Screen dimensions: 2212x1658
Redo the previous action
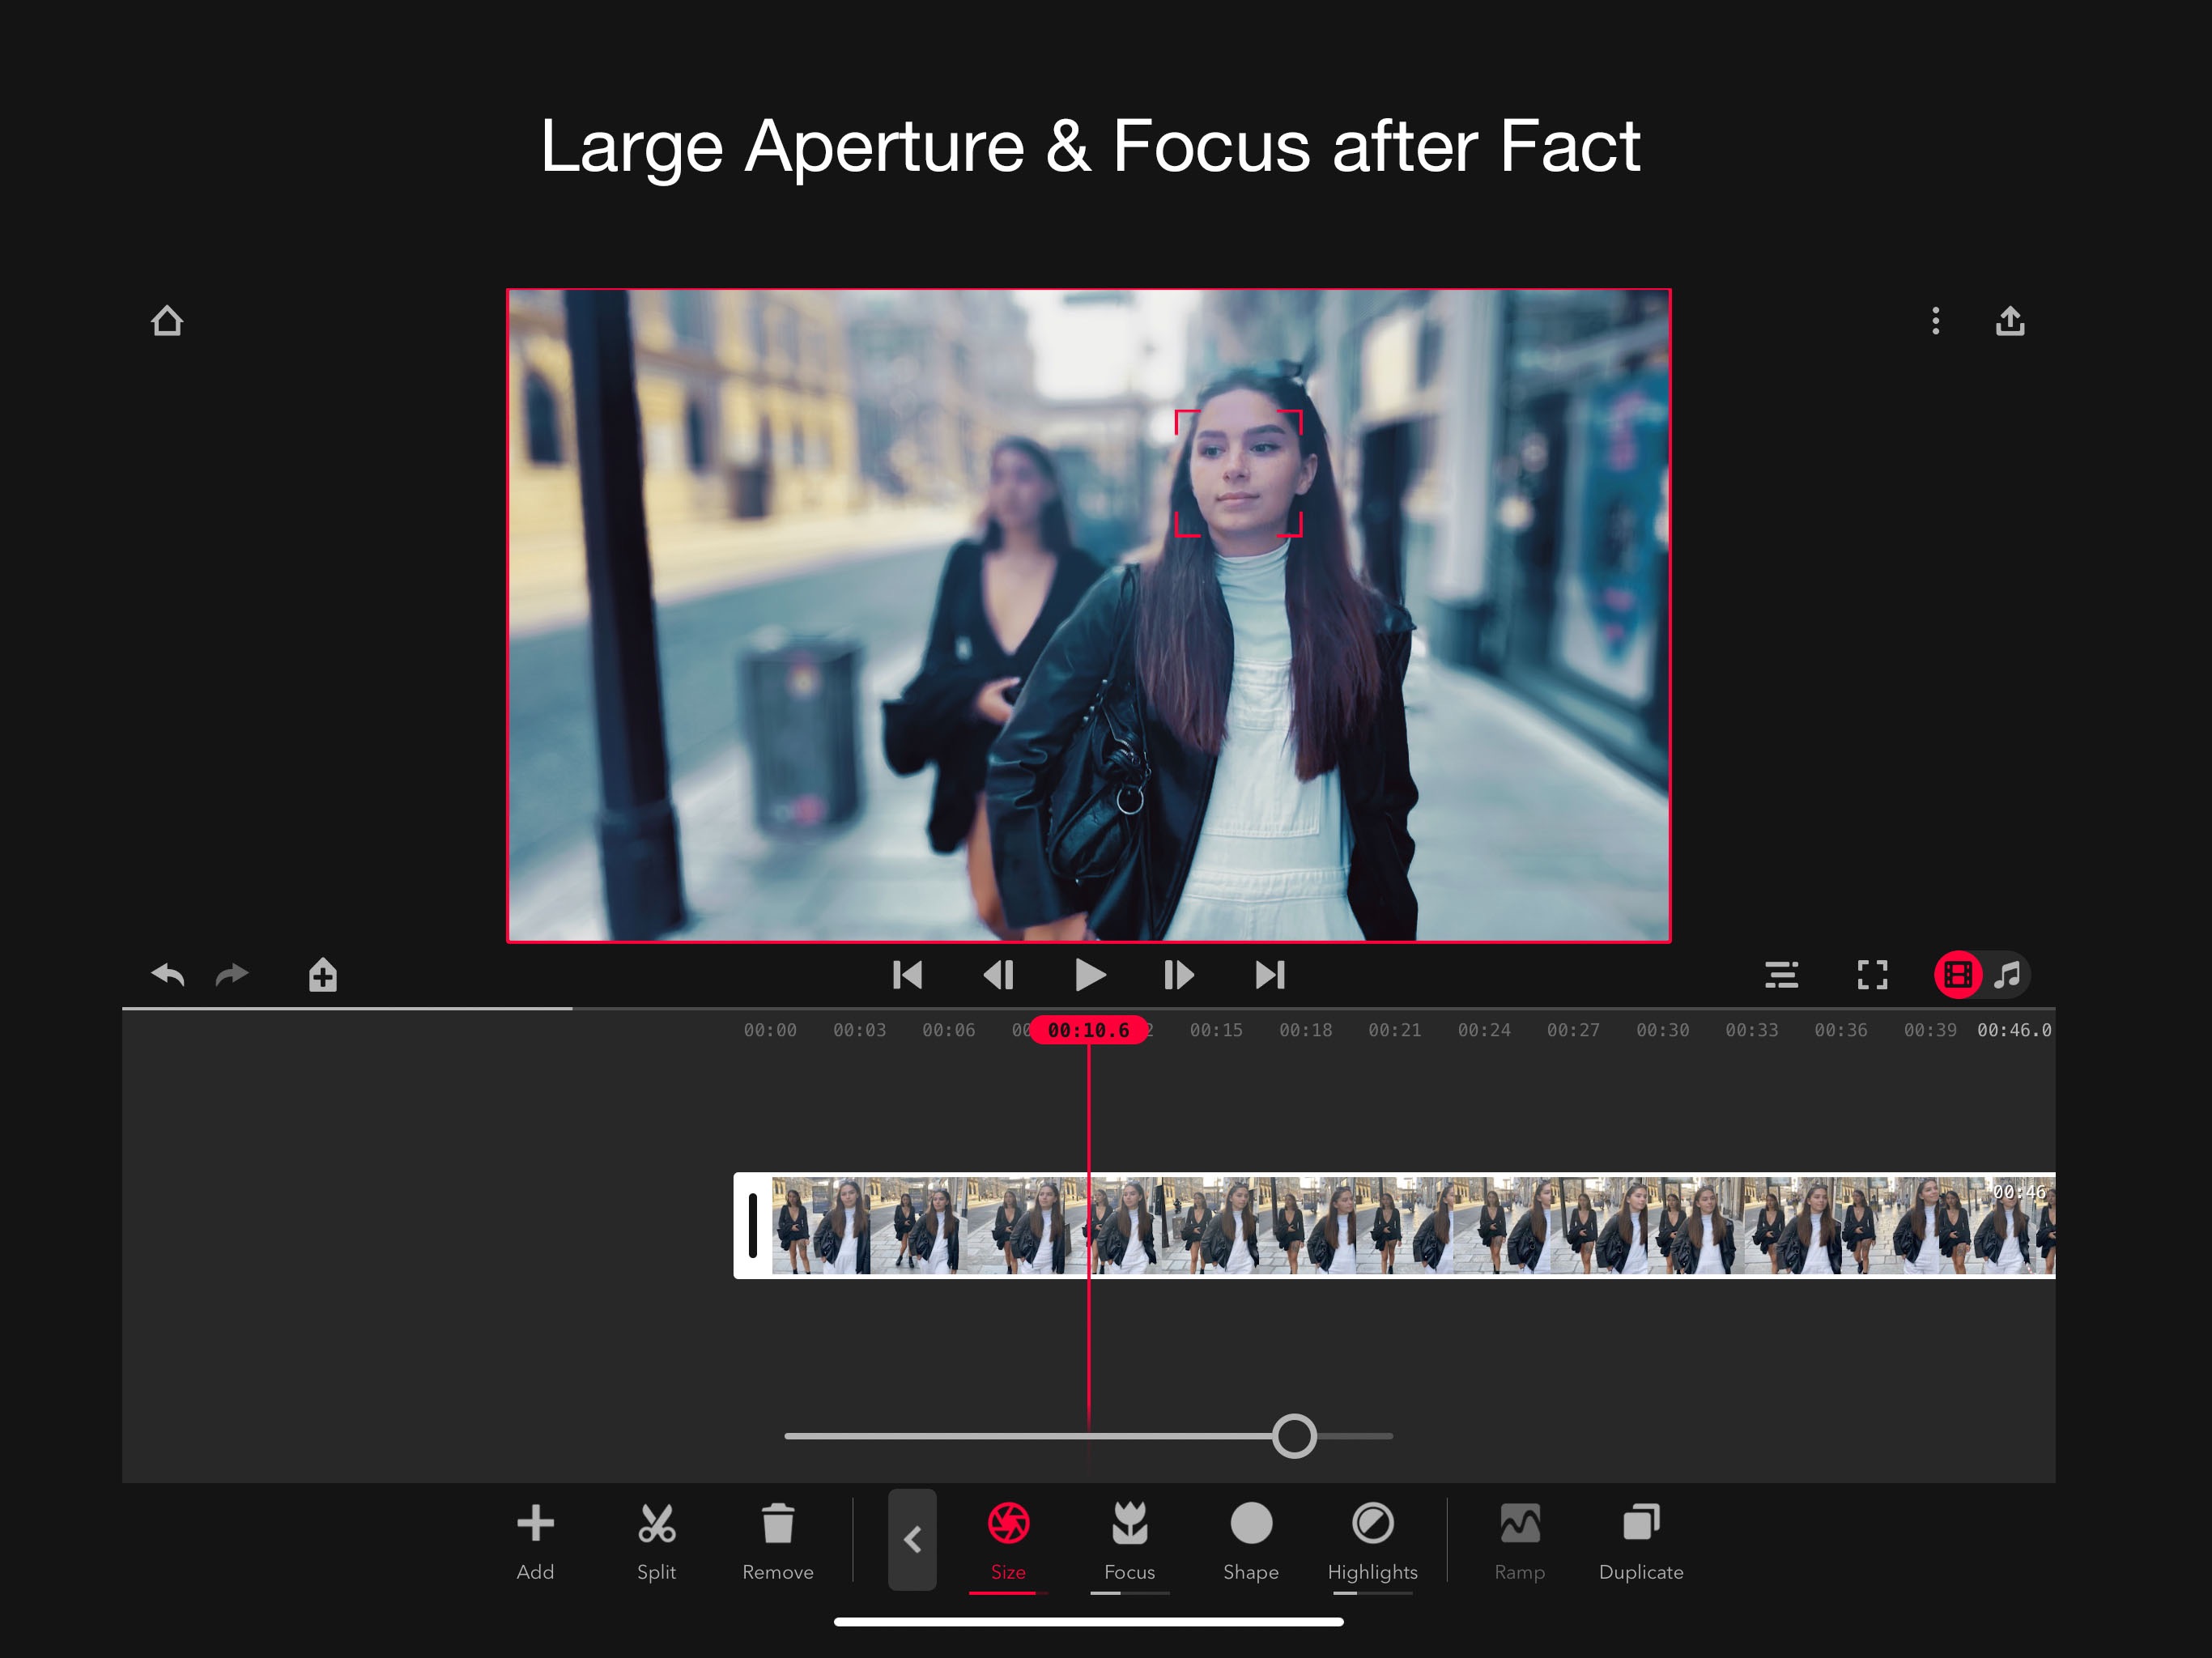coord(232,974)
